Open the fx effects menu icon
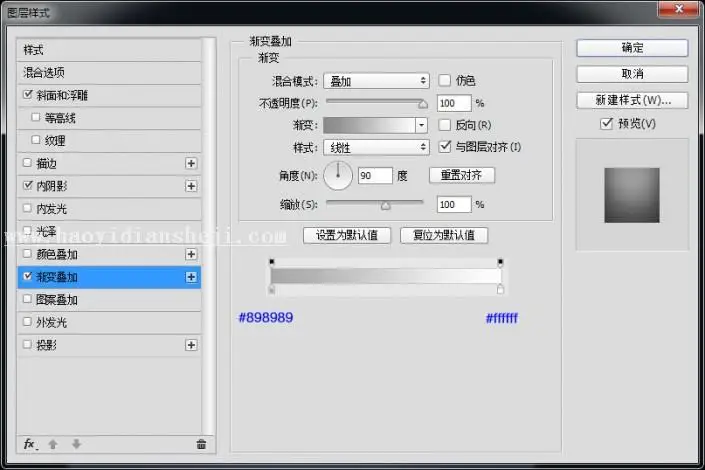705x470 pixels. tap(30, 444)
